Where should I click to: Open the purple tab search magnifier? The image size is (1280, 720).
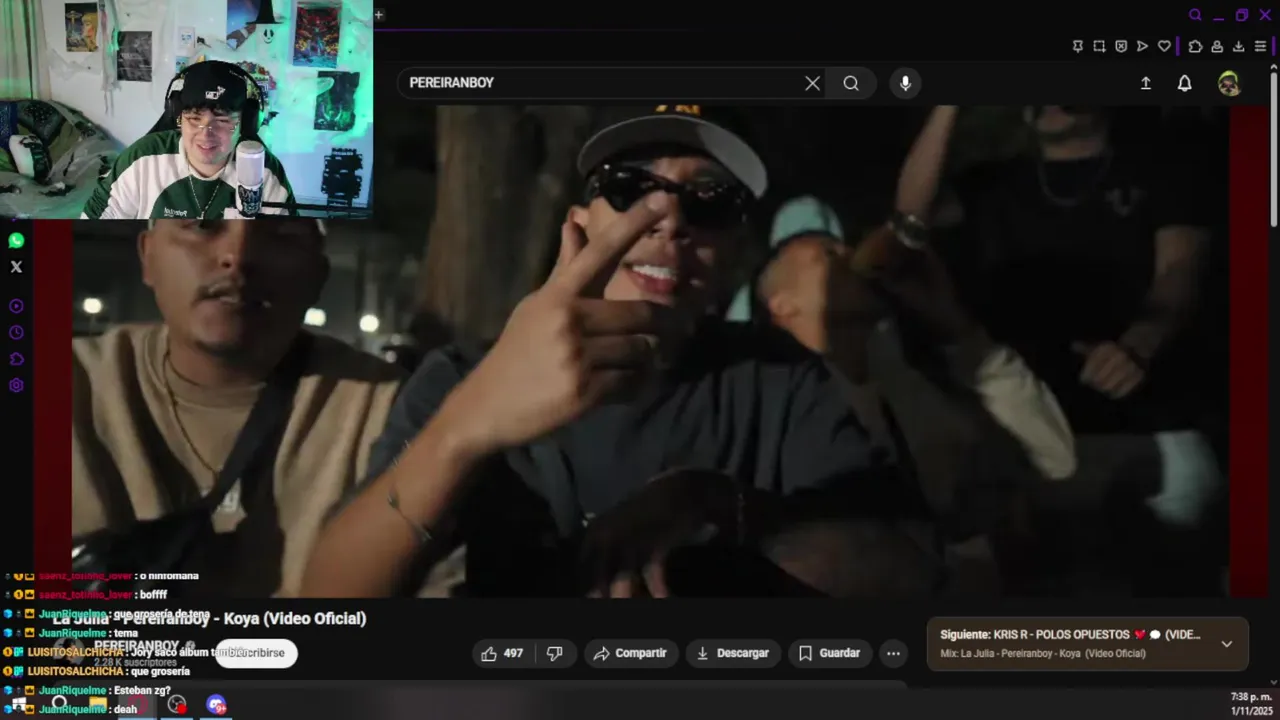click(1195, 15)
